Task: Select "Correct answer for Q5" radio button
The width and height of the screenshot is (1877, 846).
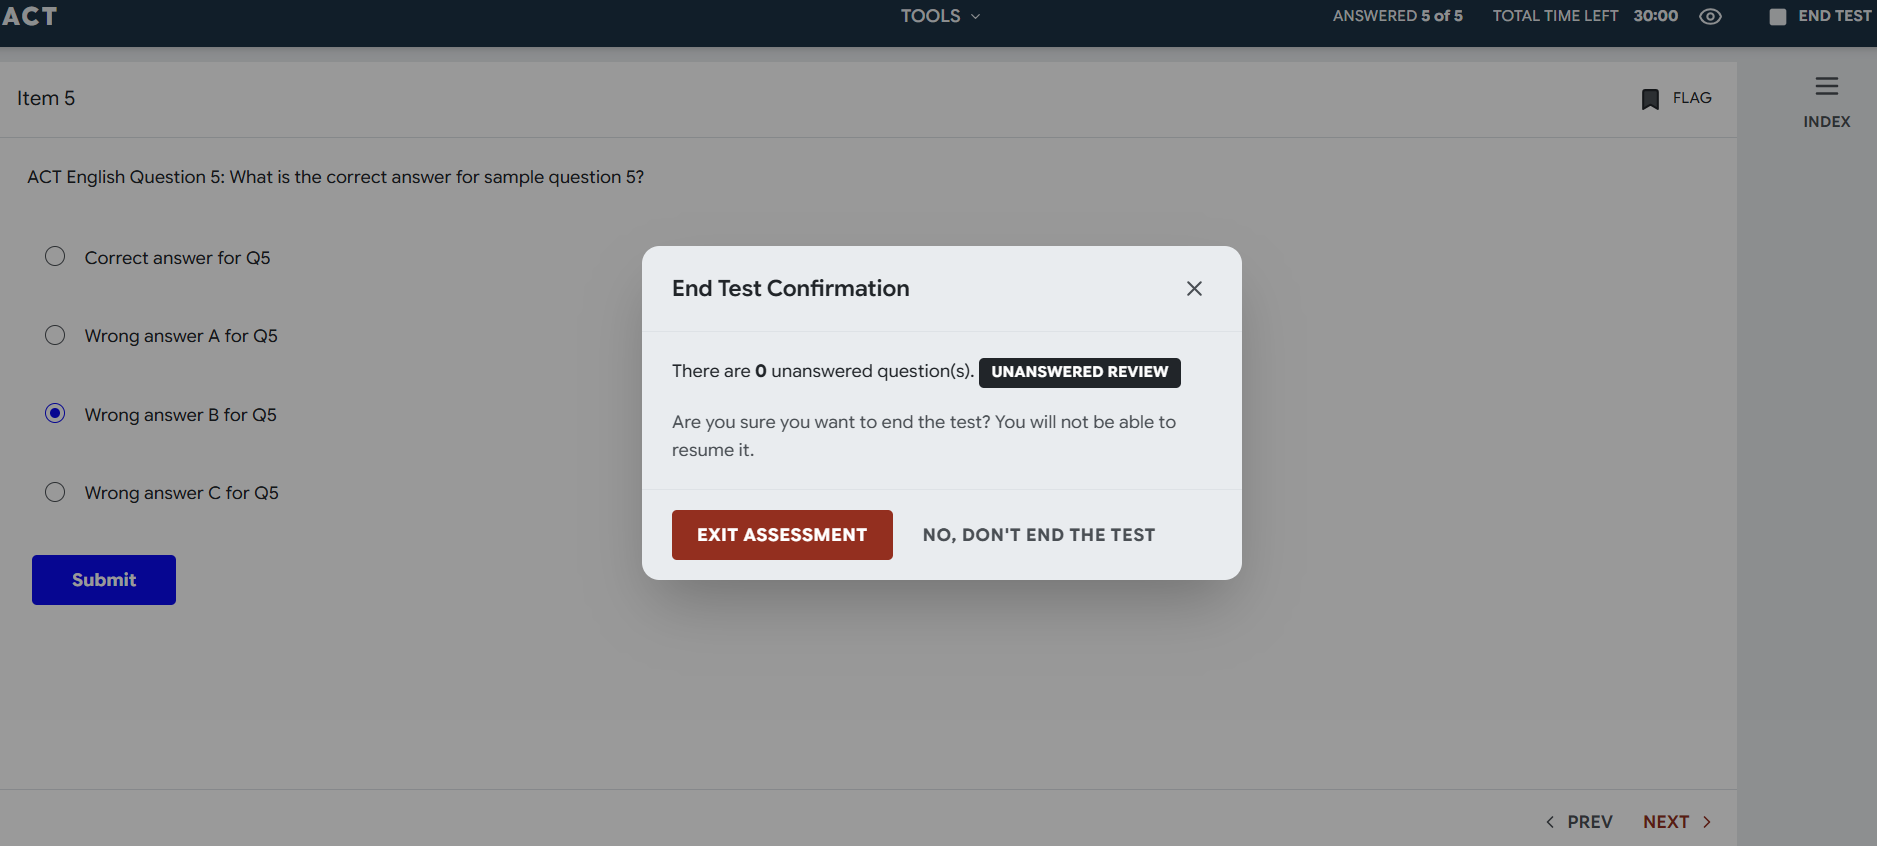Action: coord(55,257)
